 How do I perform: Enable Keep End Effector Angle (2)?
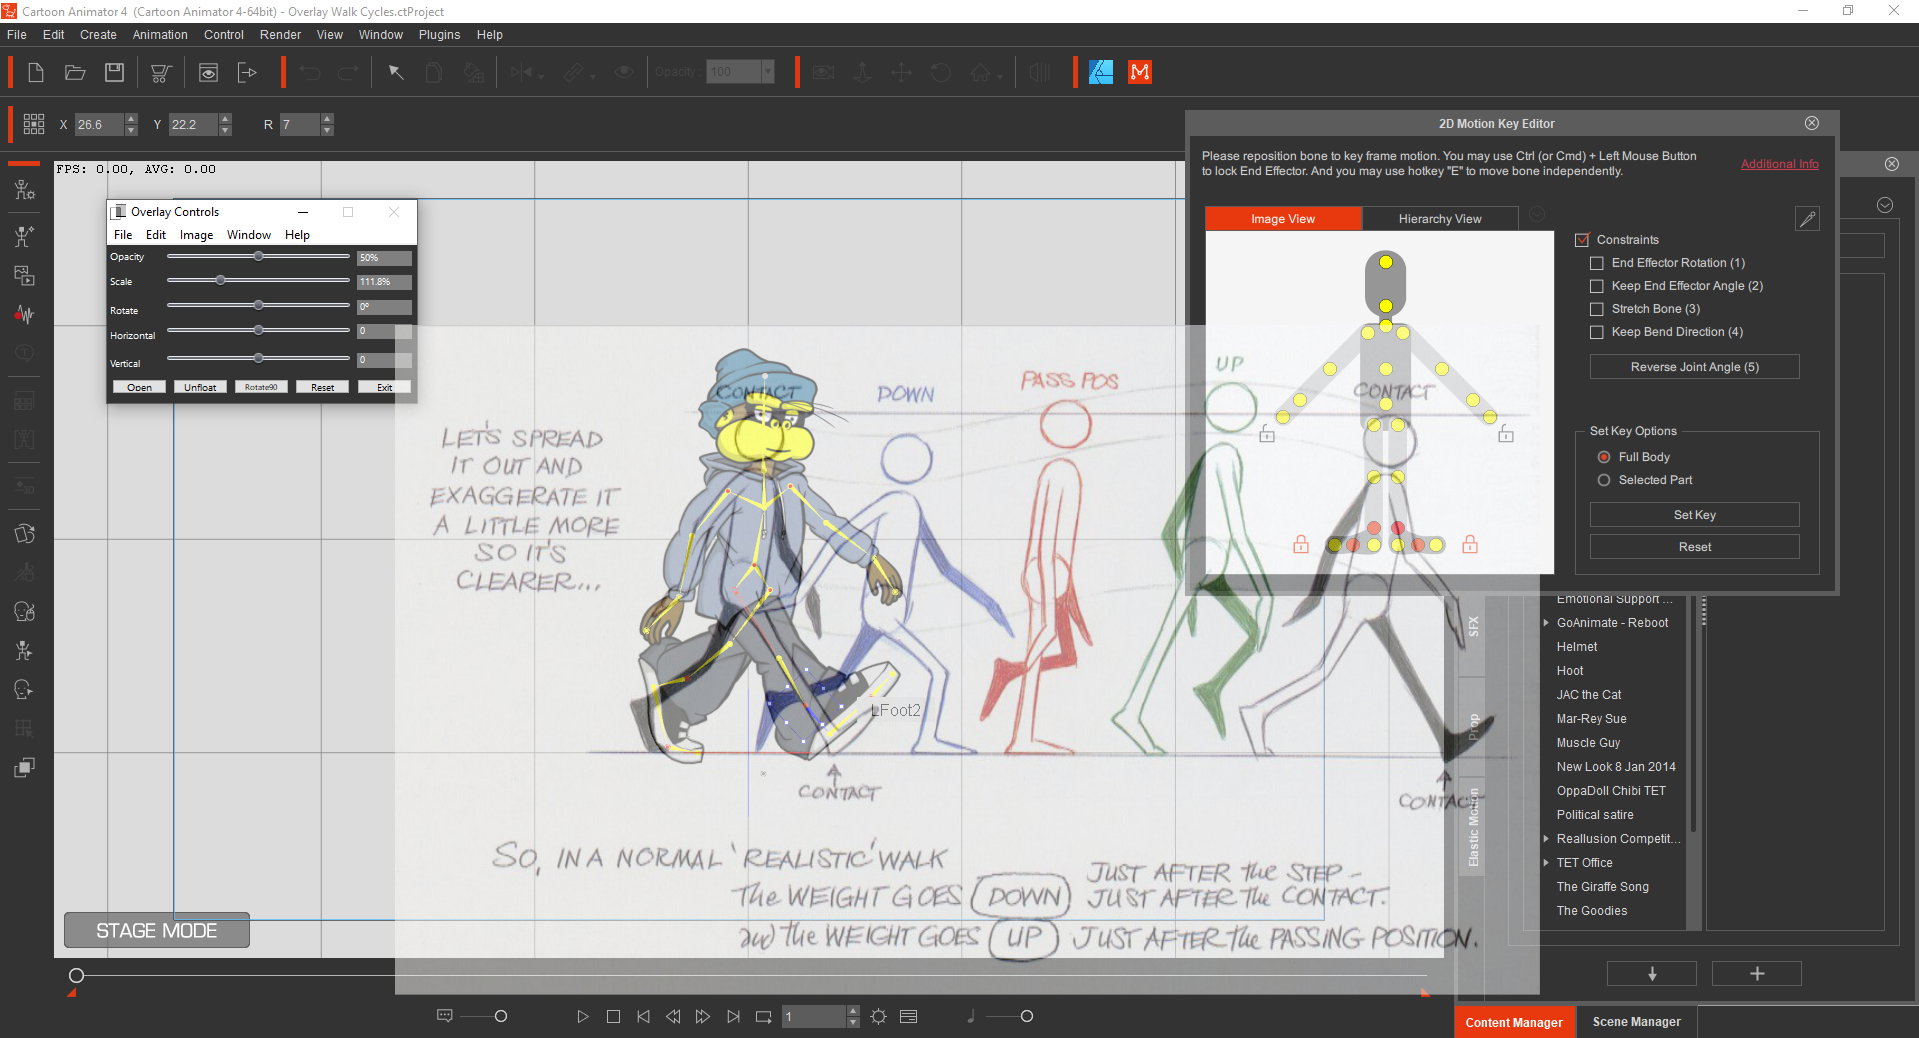[1597, 286]
